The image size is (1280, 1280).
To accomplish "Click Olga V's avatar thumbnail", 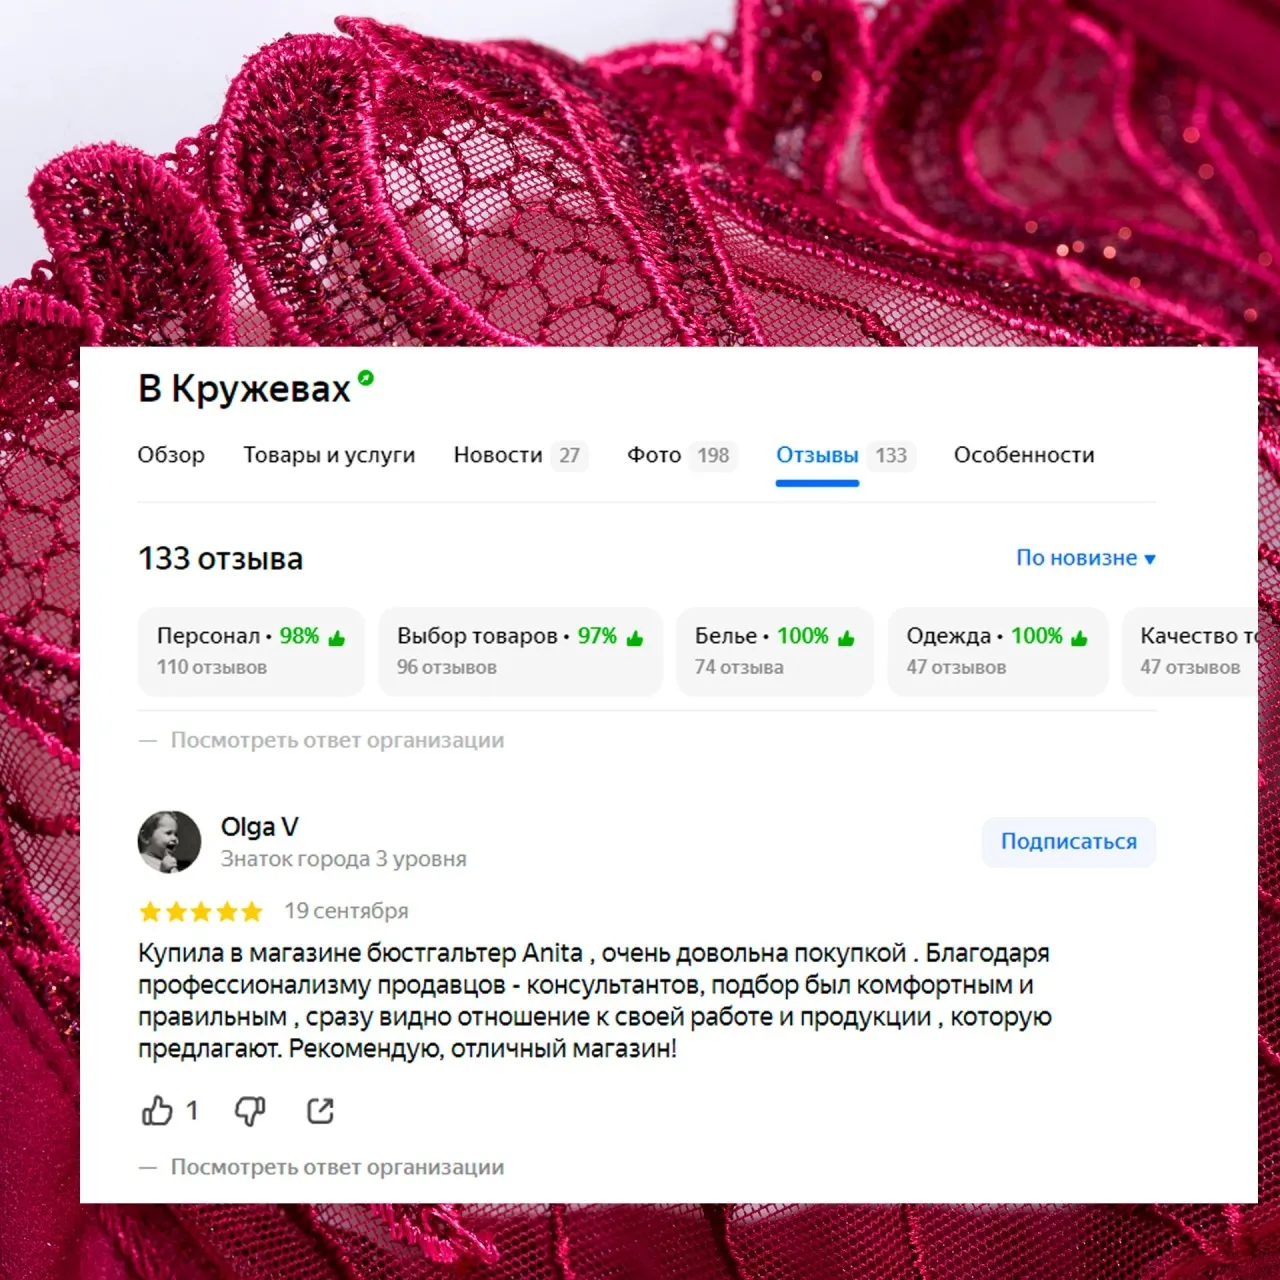I will [169, 842].
